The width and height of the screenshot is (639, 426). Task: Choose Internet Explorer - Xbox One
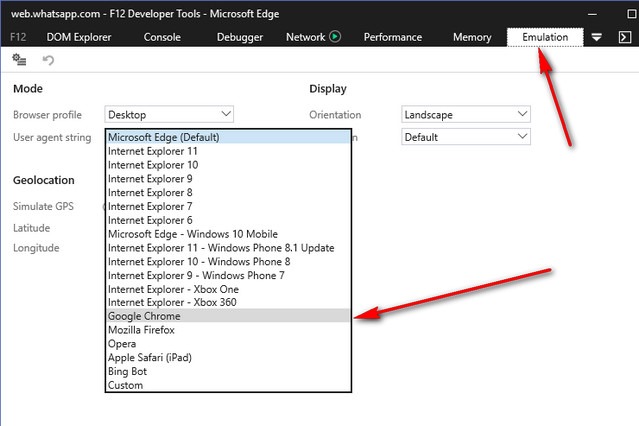(x=228, y=289)
